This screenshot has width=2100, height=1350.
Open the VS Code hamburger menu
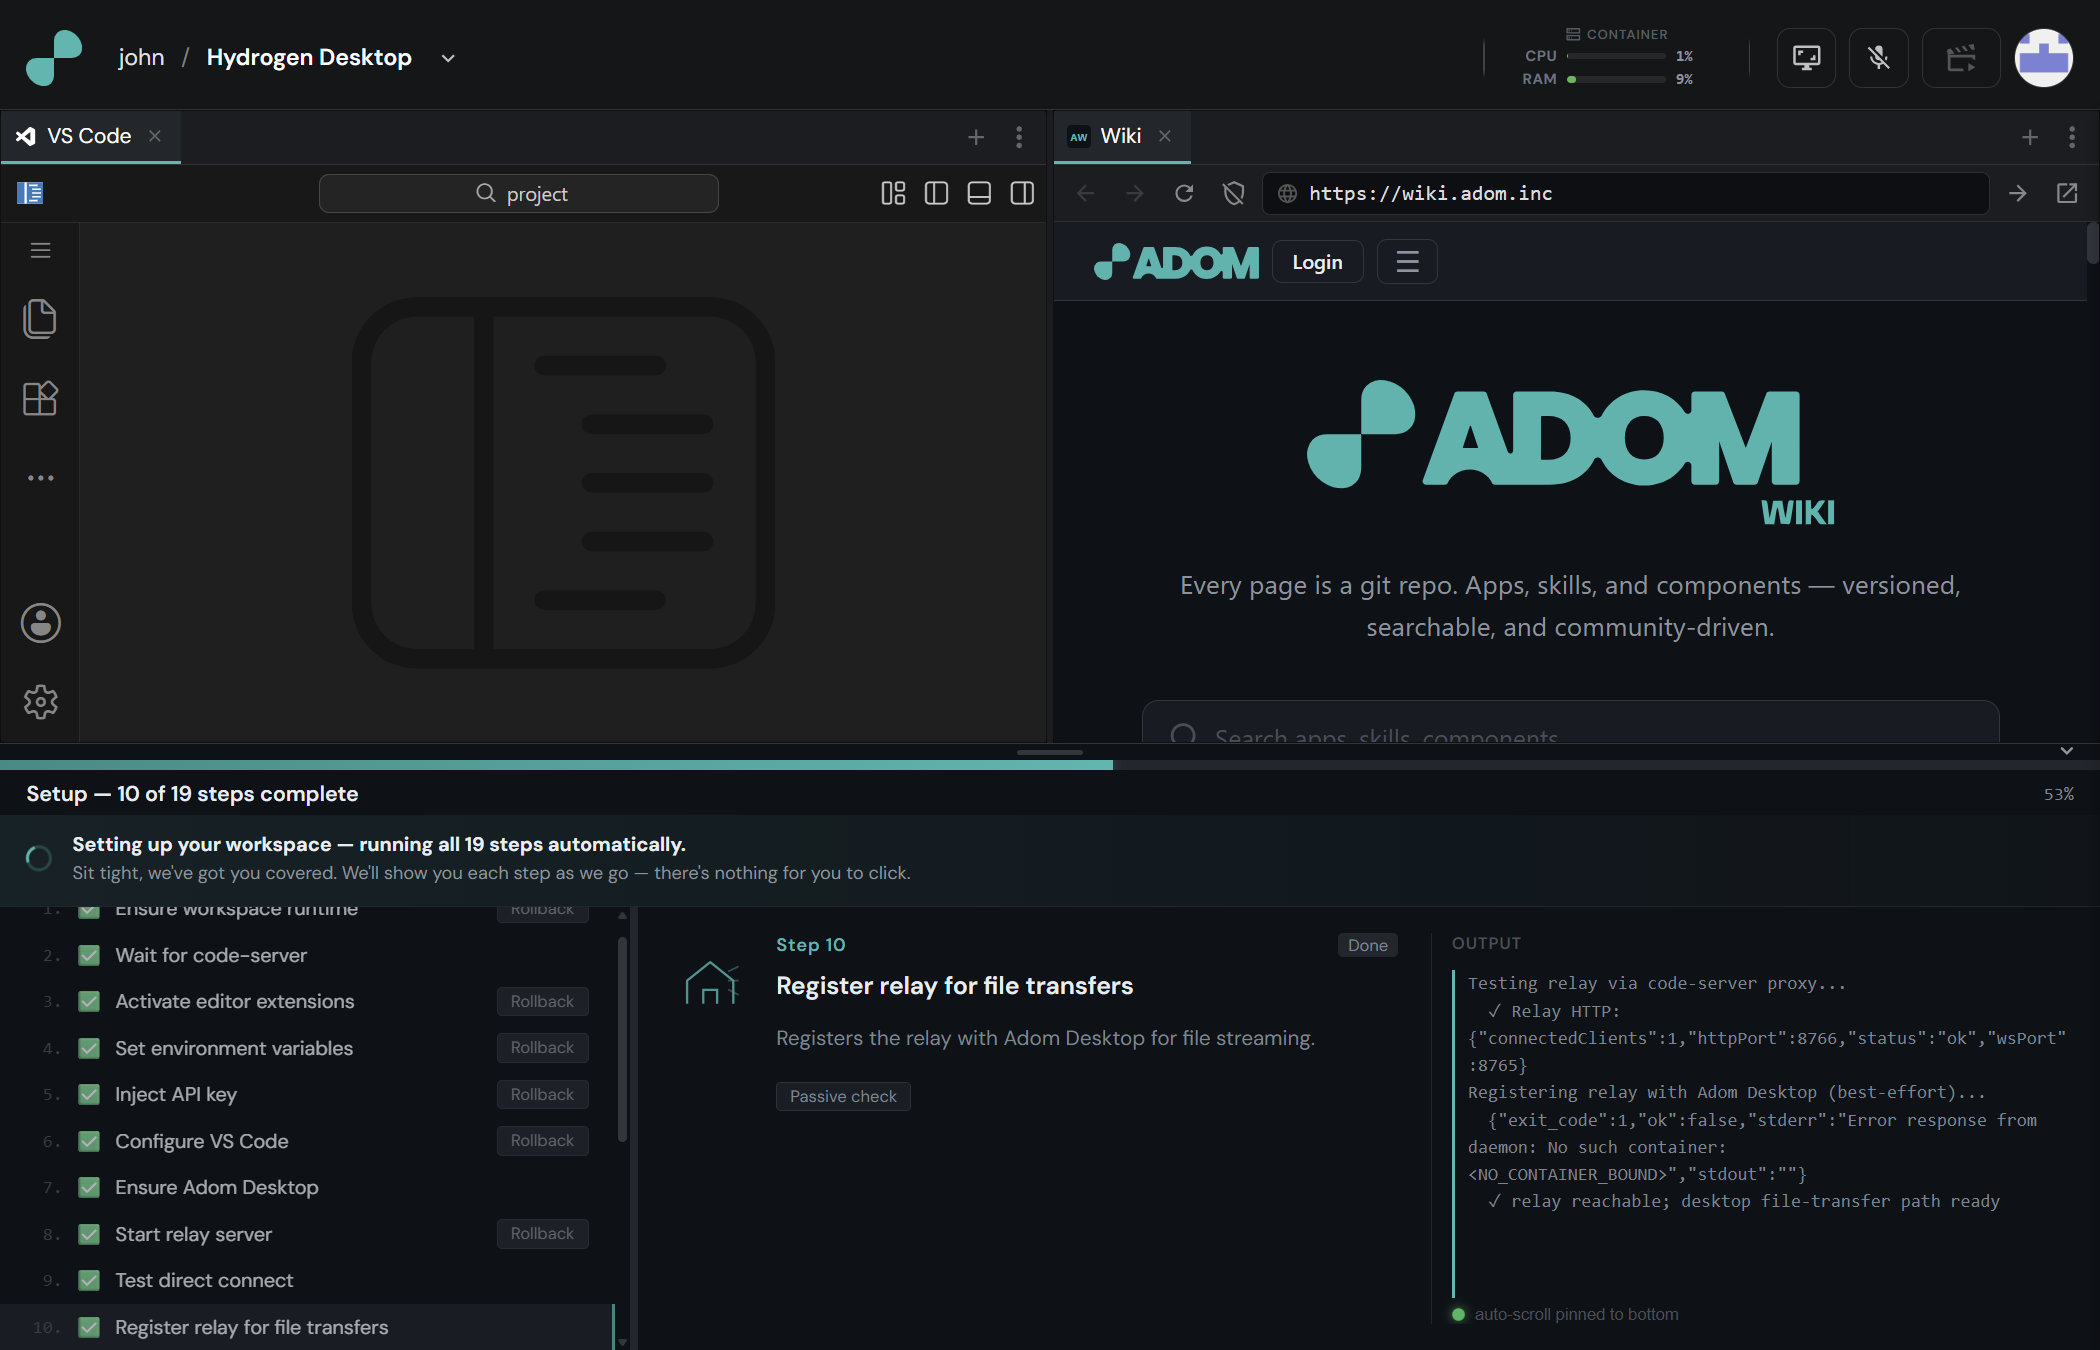tap(40, 250)
